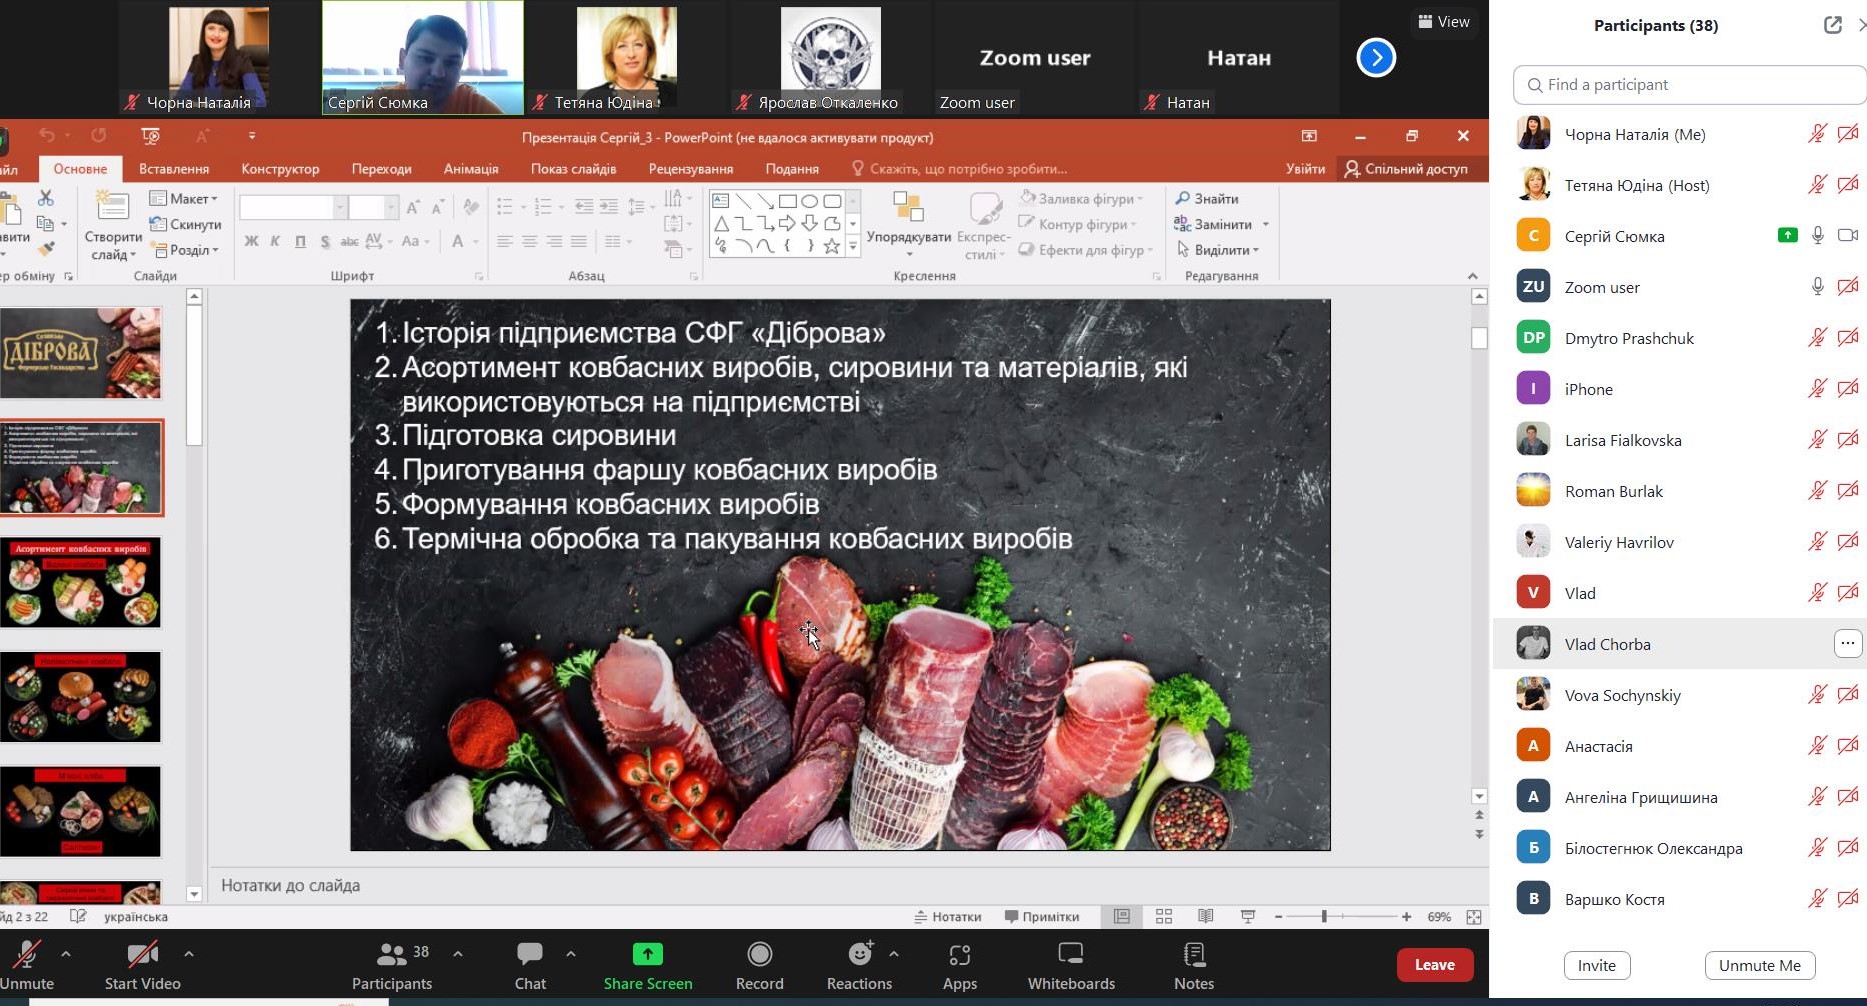Open the Notes icon
1867x1006 pixels.
(x=1193, y=955)
